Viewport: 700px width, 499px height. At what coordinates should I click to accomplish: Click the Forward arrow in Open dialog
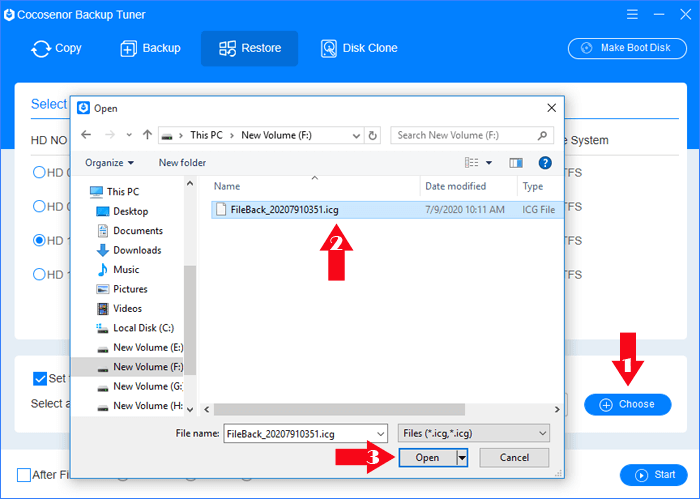110,135
